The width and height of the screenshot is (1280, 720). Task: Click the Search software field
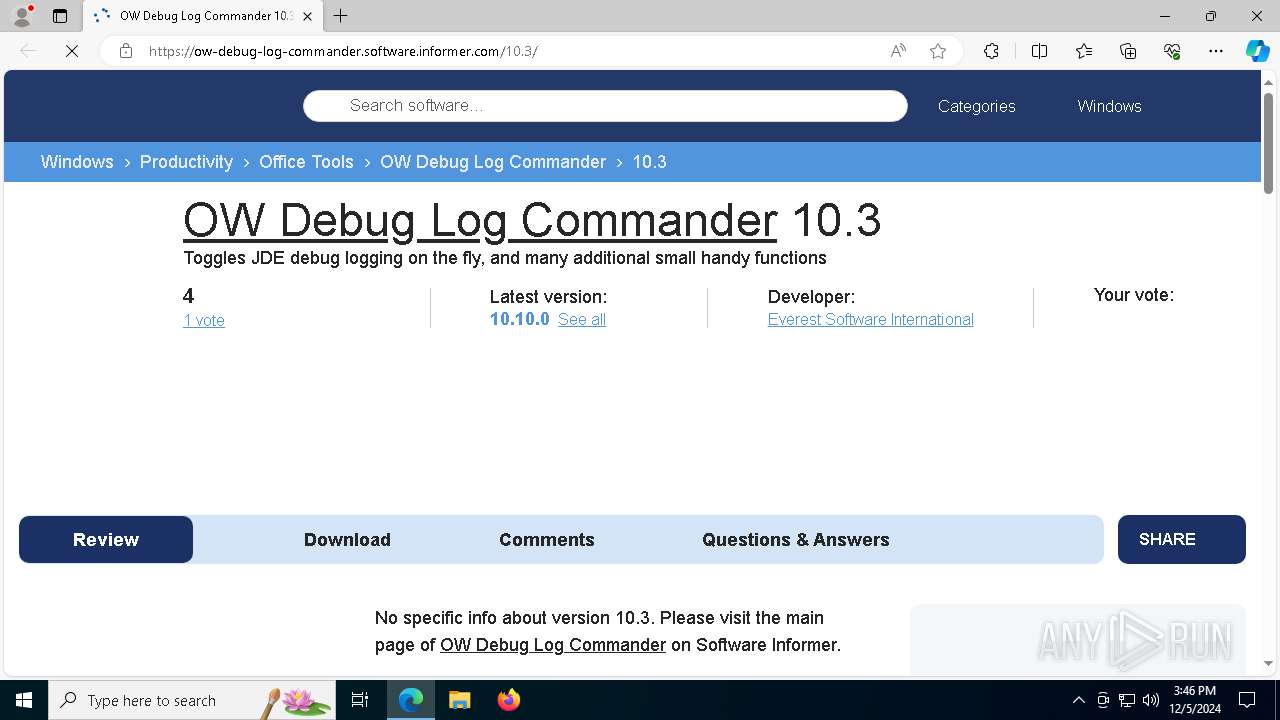click(605, 106)
